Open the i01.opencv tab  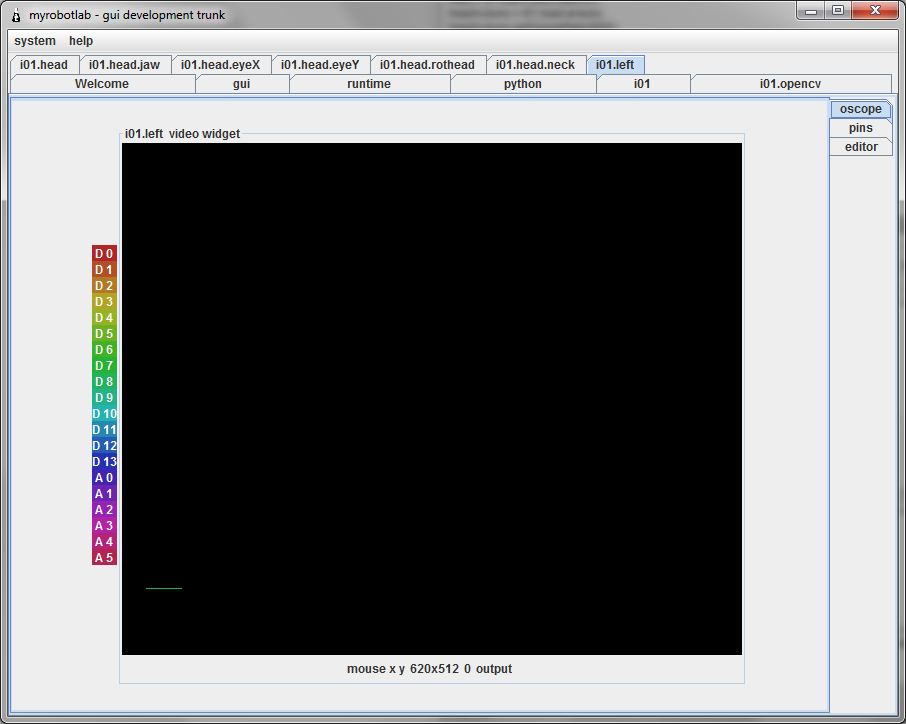point(790,84)
